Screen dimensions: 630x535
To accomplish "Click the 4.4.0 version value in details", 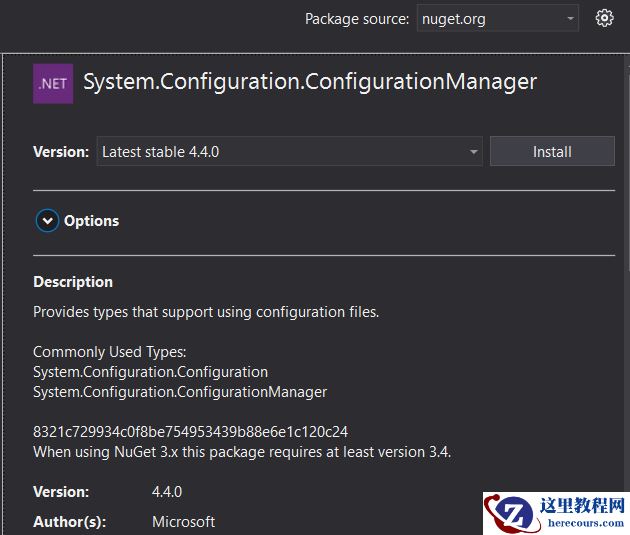I will [167, 492].
